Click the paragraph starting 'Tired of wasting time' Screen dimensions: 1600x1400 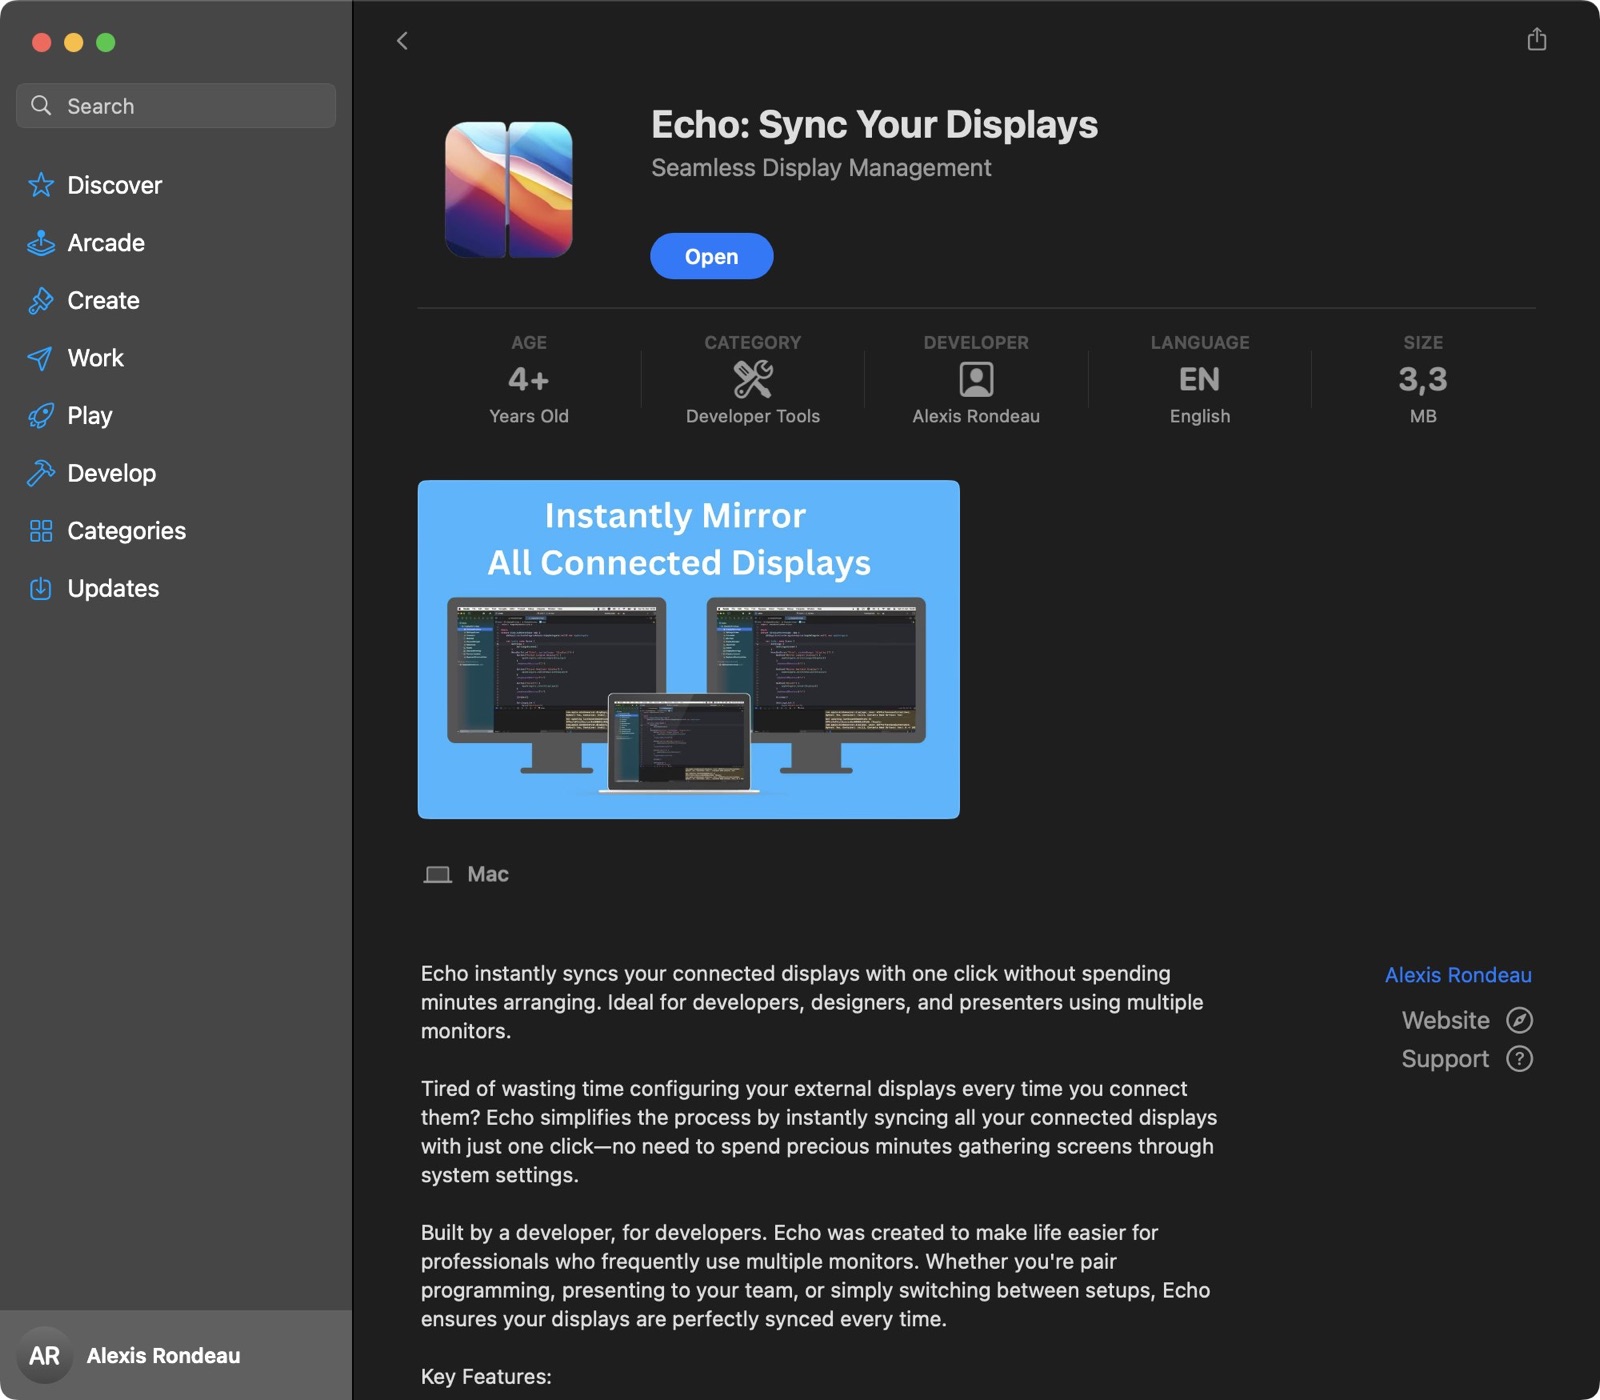(819, 1132)
